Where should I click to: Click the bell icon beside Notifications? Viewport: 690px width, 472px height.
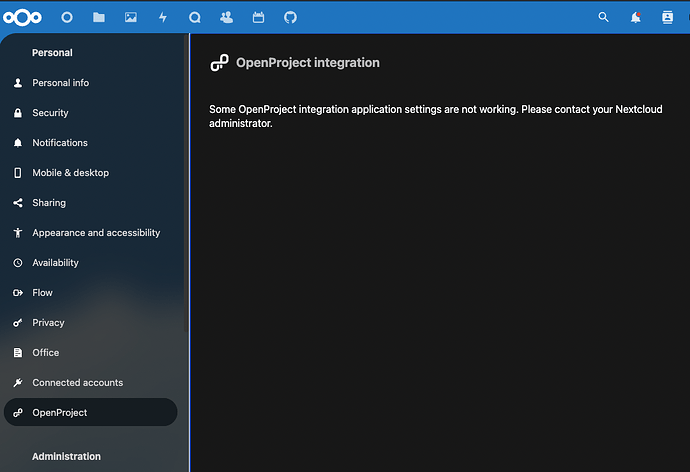coord(18,143)
